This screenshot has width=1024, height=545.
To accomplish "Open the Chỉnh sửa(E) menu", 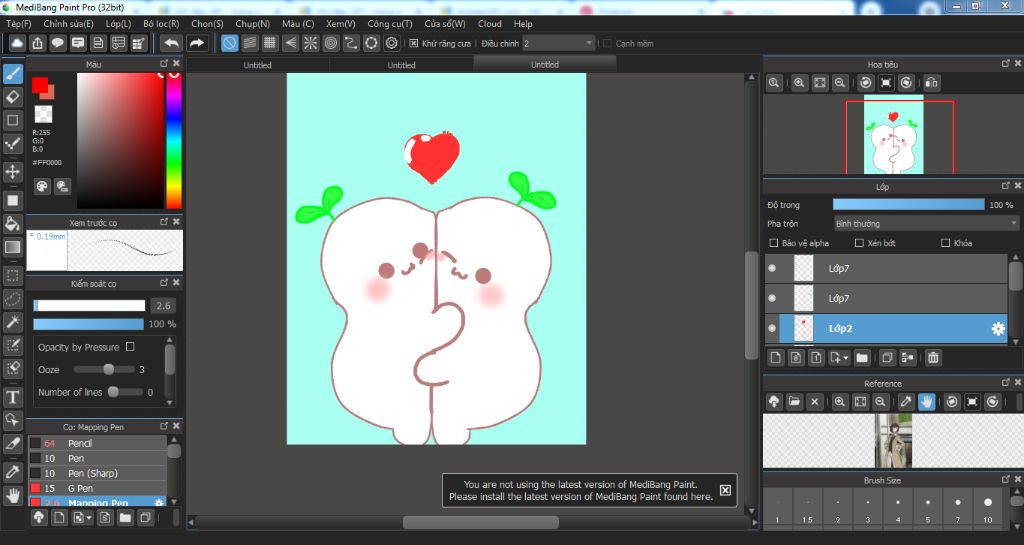I will [x=68, y=23].
